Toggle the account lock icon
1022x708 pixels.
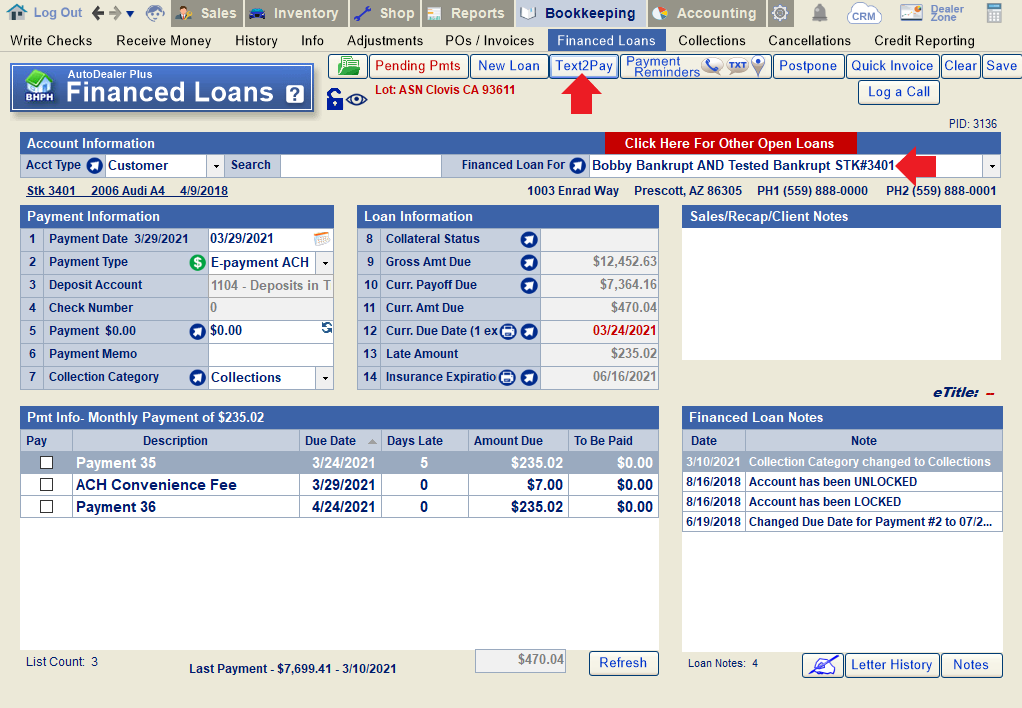click(335, 98)
